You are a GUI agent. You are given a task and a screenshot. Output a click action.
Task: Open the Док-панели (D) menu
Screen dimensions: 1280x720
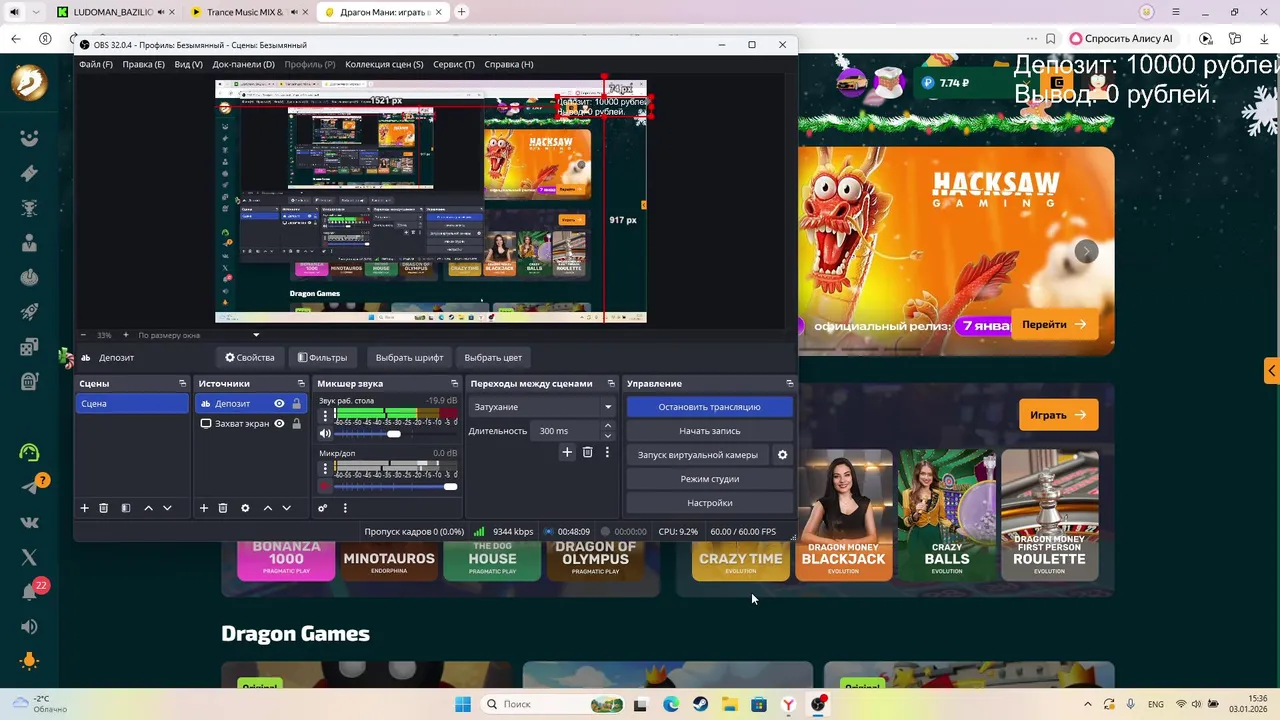pyautogui.click(x=243, y=64)
